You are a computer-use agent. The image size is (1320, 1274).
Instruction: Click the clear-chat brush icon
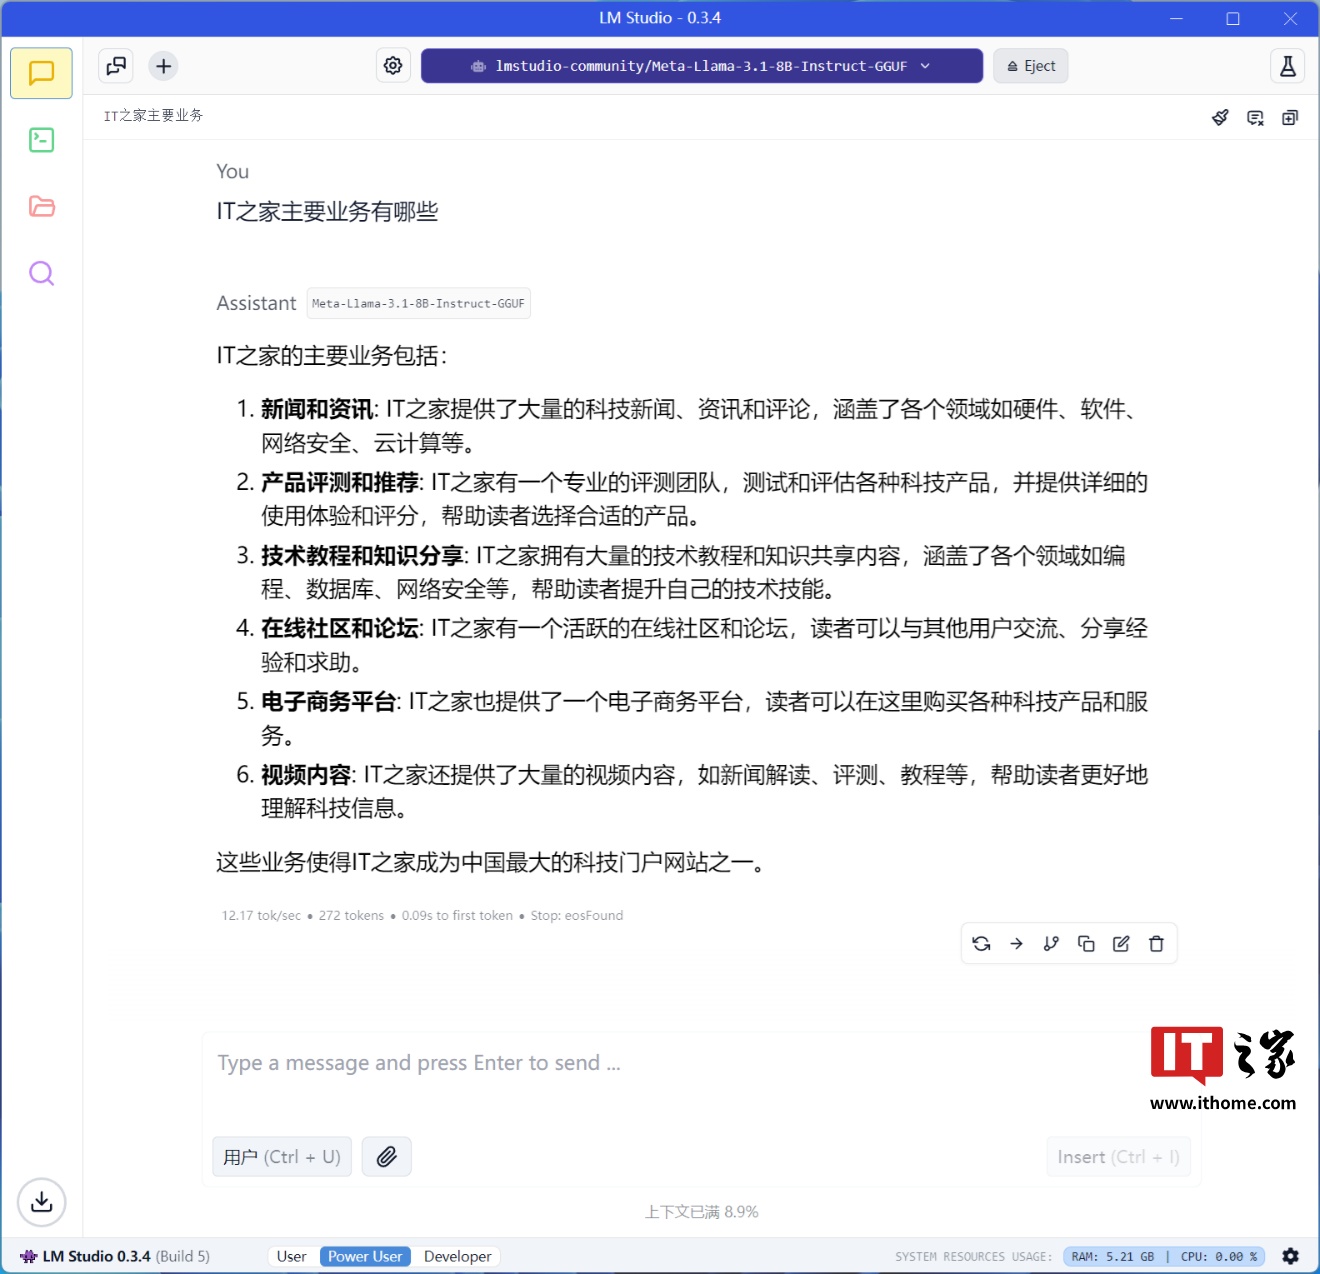click(1220, 117)
